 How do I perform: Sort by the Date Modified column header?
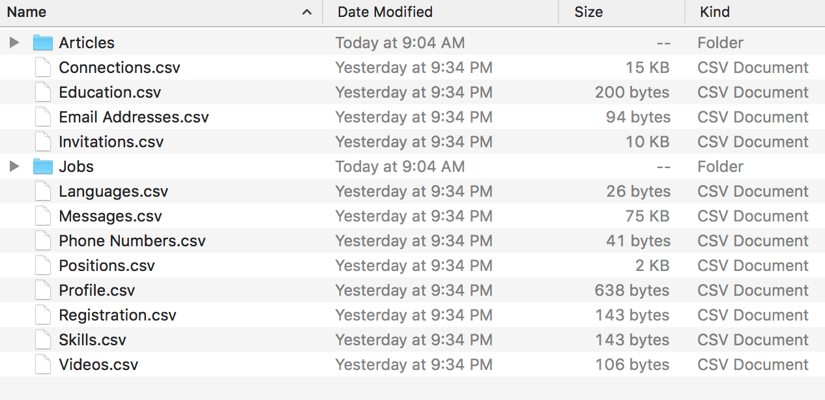point(385,12)
